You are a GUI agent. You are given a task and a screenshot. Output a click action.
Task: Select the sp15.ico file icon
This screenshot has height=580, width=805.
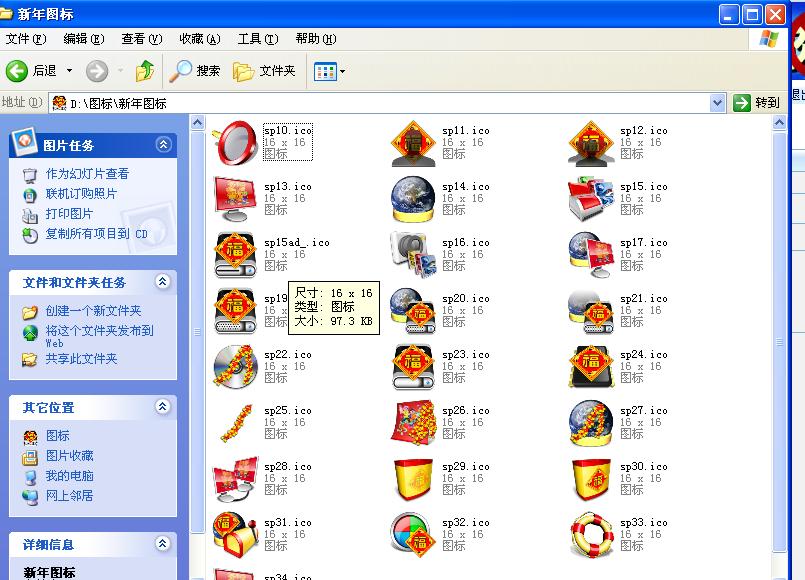pos(591,199)
